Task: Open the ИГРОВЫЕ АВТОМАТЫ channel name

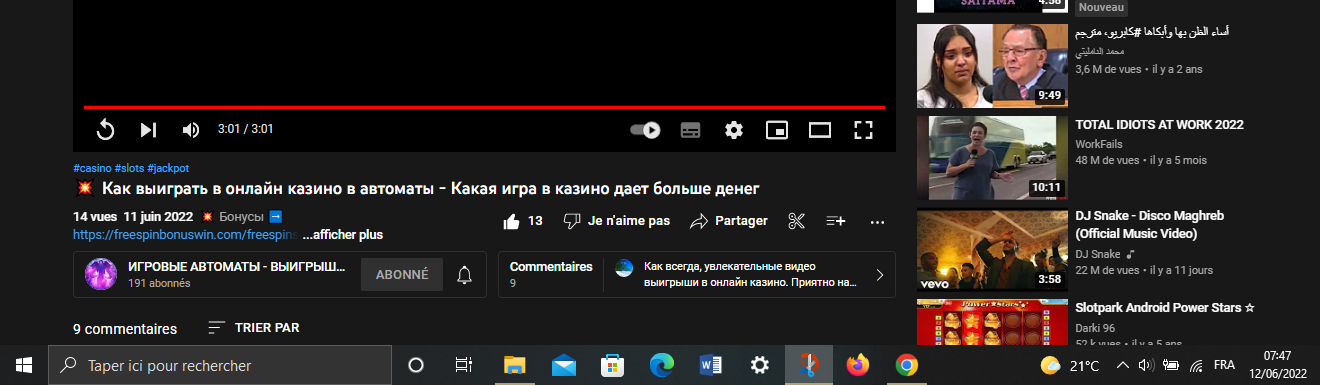Action: 237,267
